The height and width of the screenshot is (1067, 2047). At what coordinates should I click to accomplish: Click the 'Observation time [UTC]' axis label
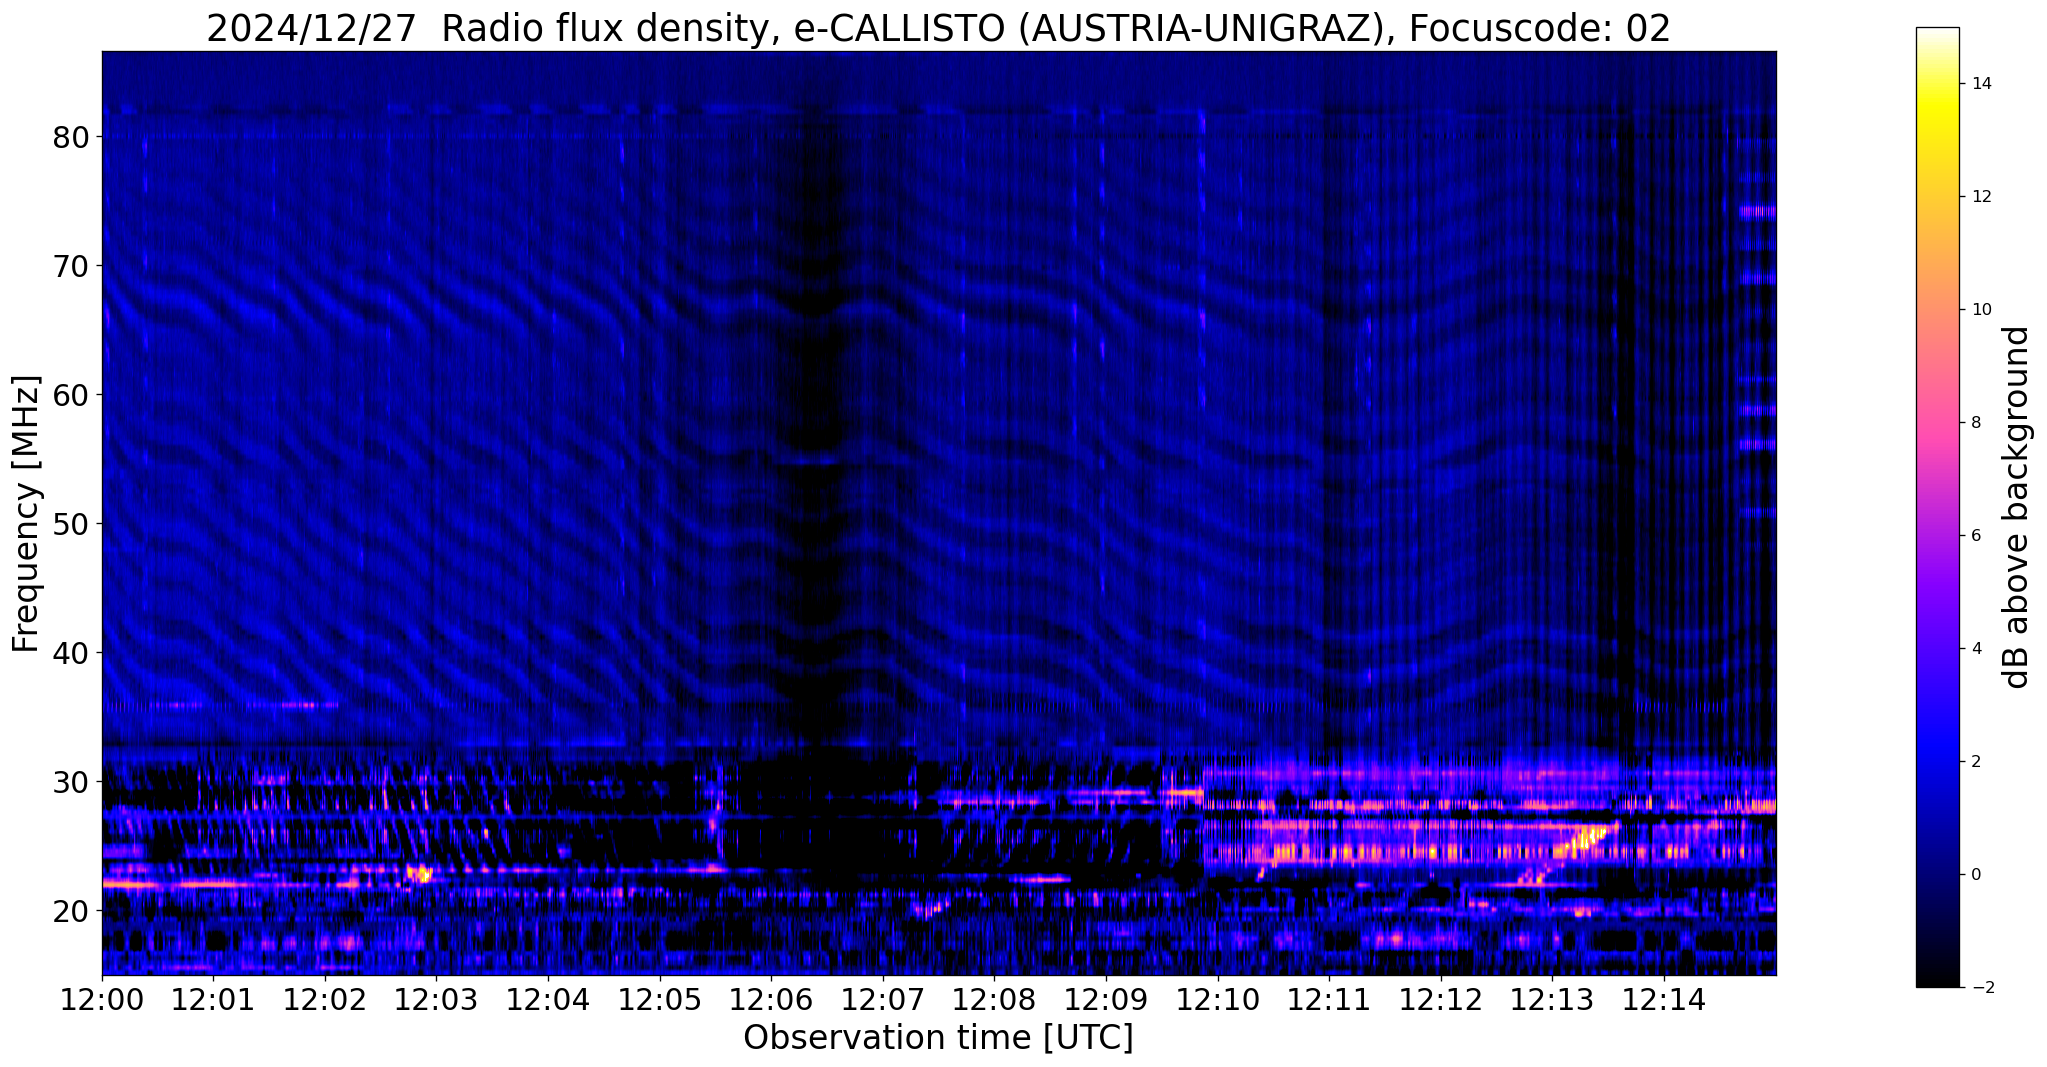(938, 1037)
